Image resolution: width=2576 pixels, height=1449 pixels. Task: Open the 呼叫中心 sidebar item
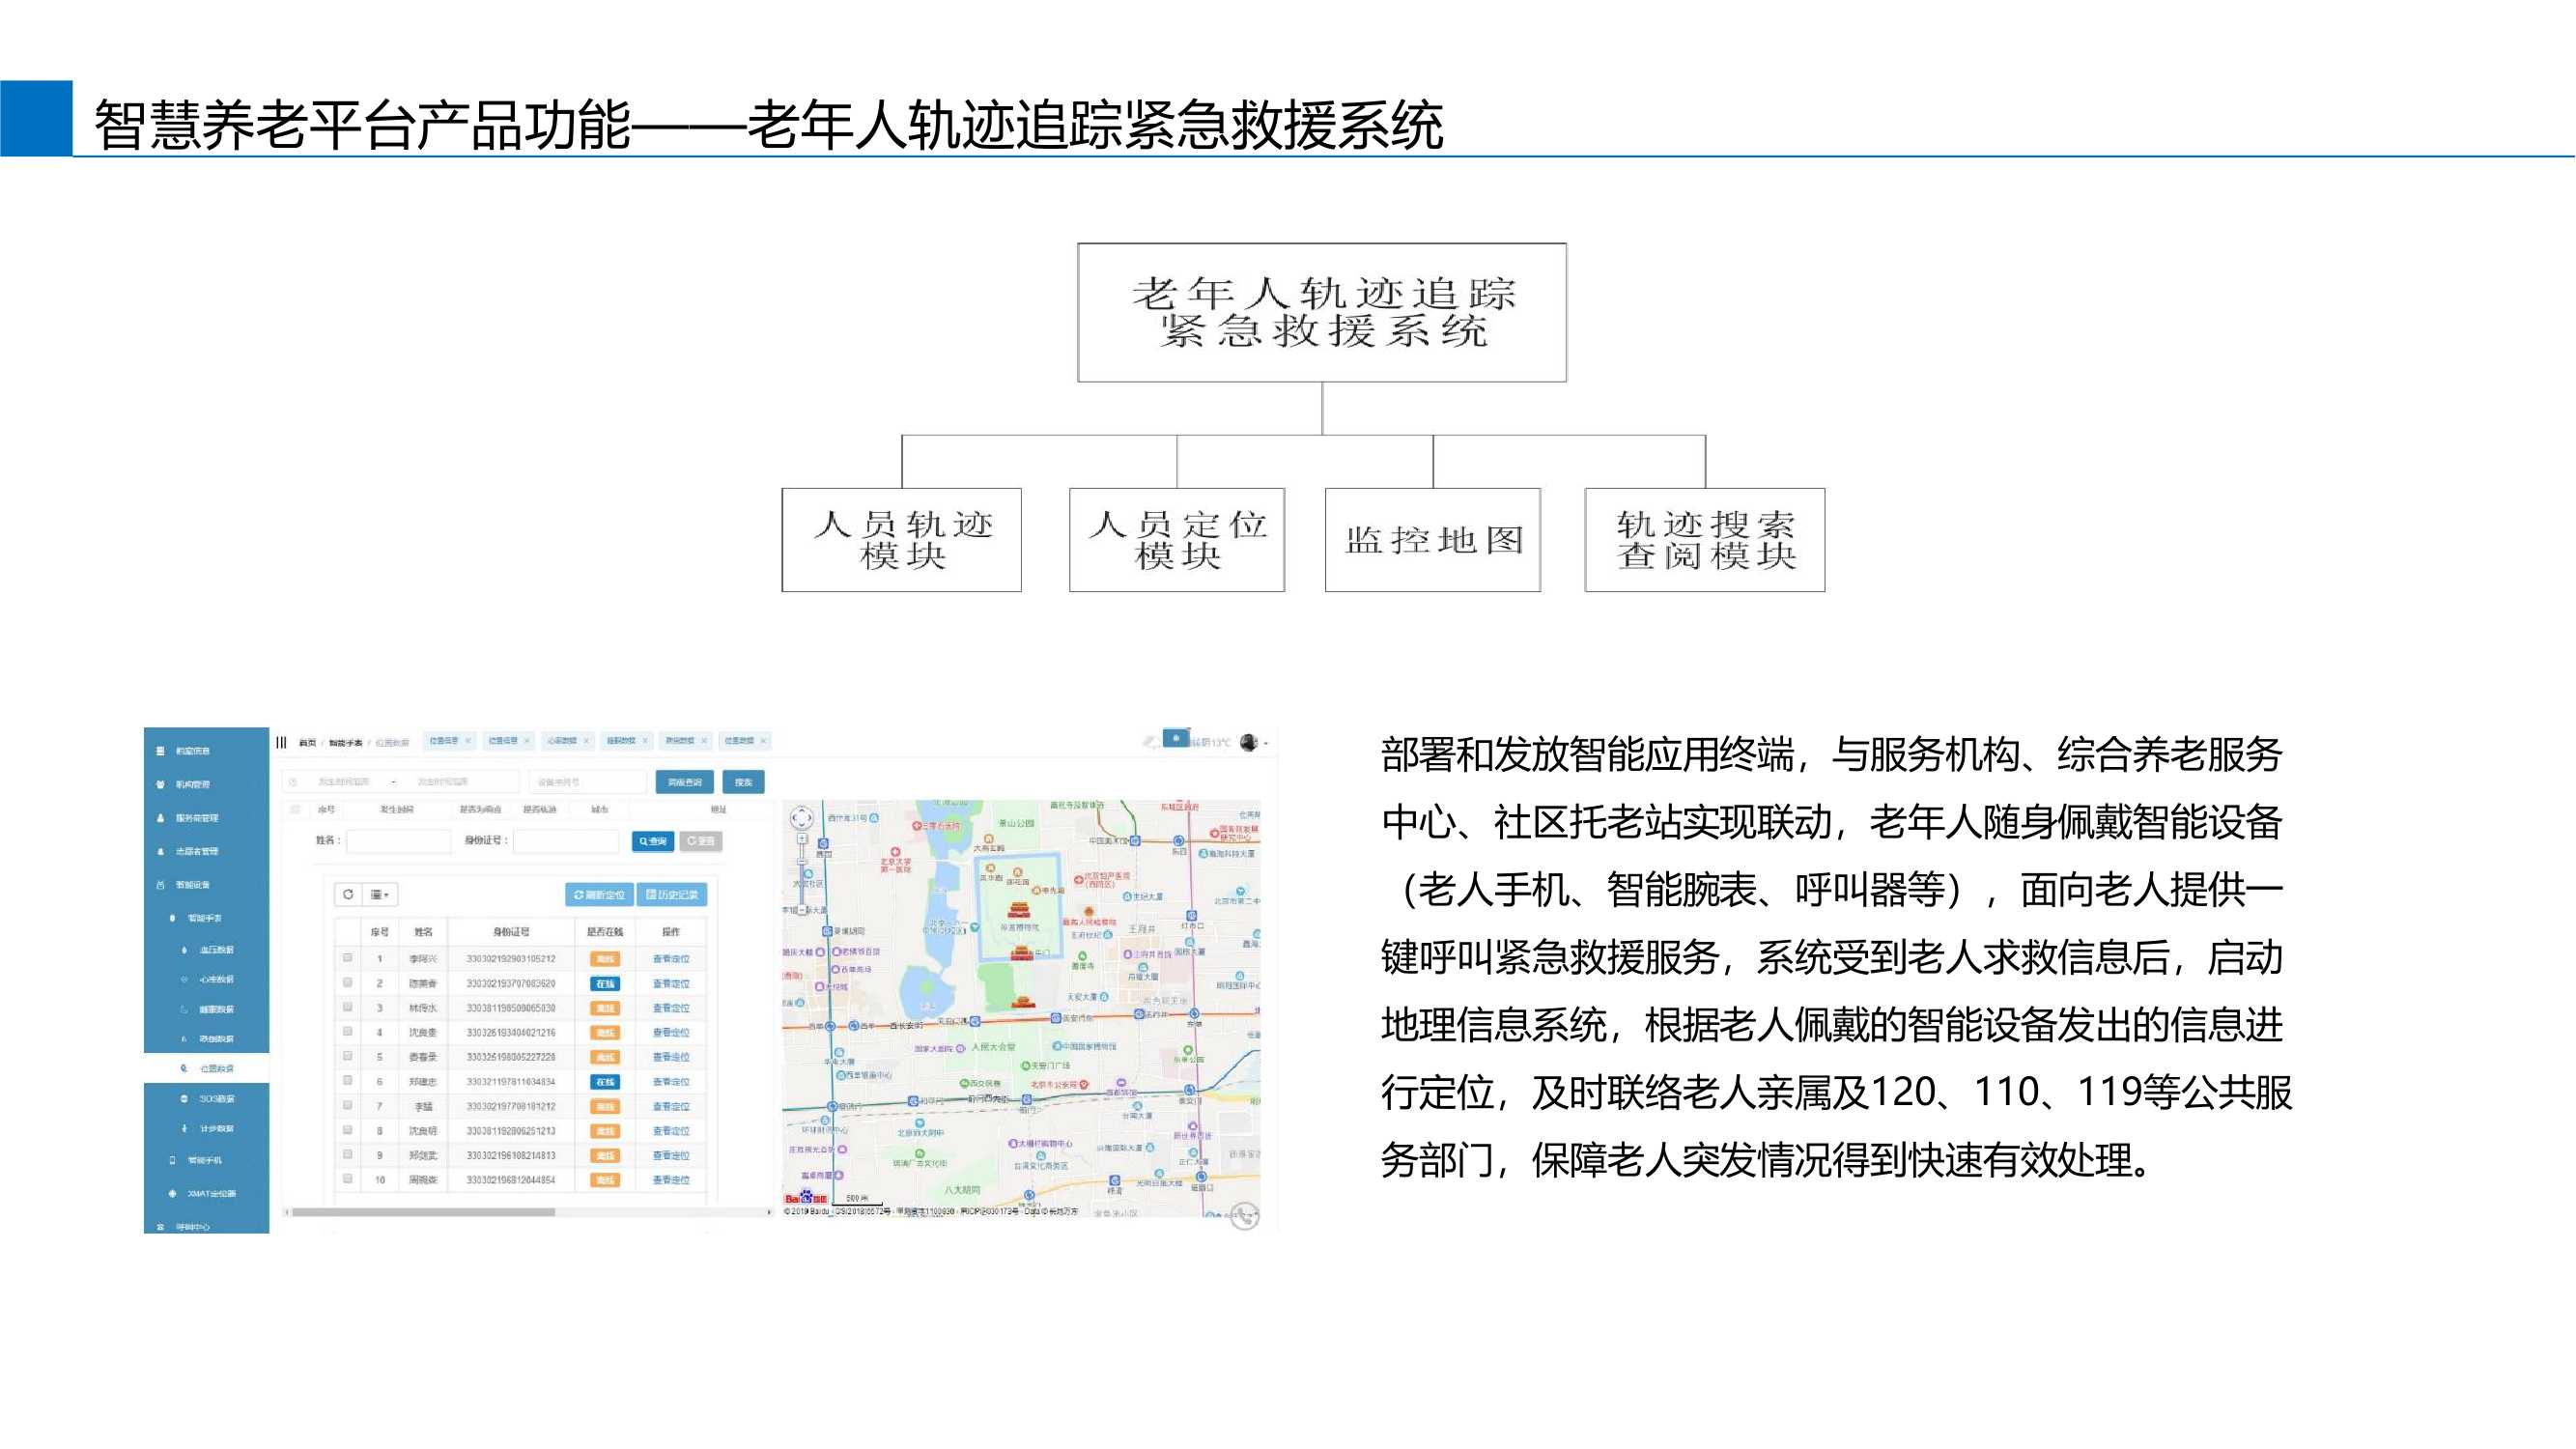[193, 1227]
